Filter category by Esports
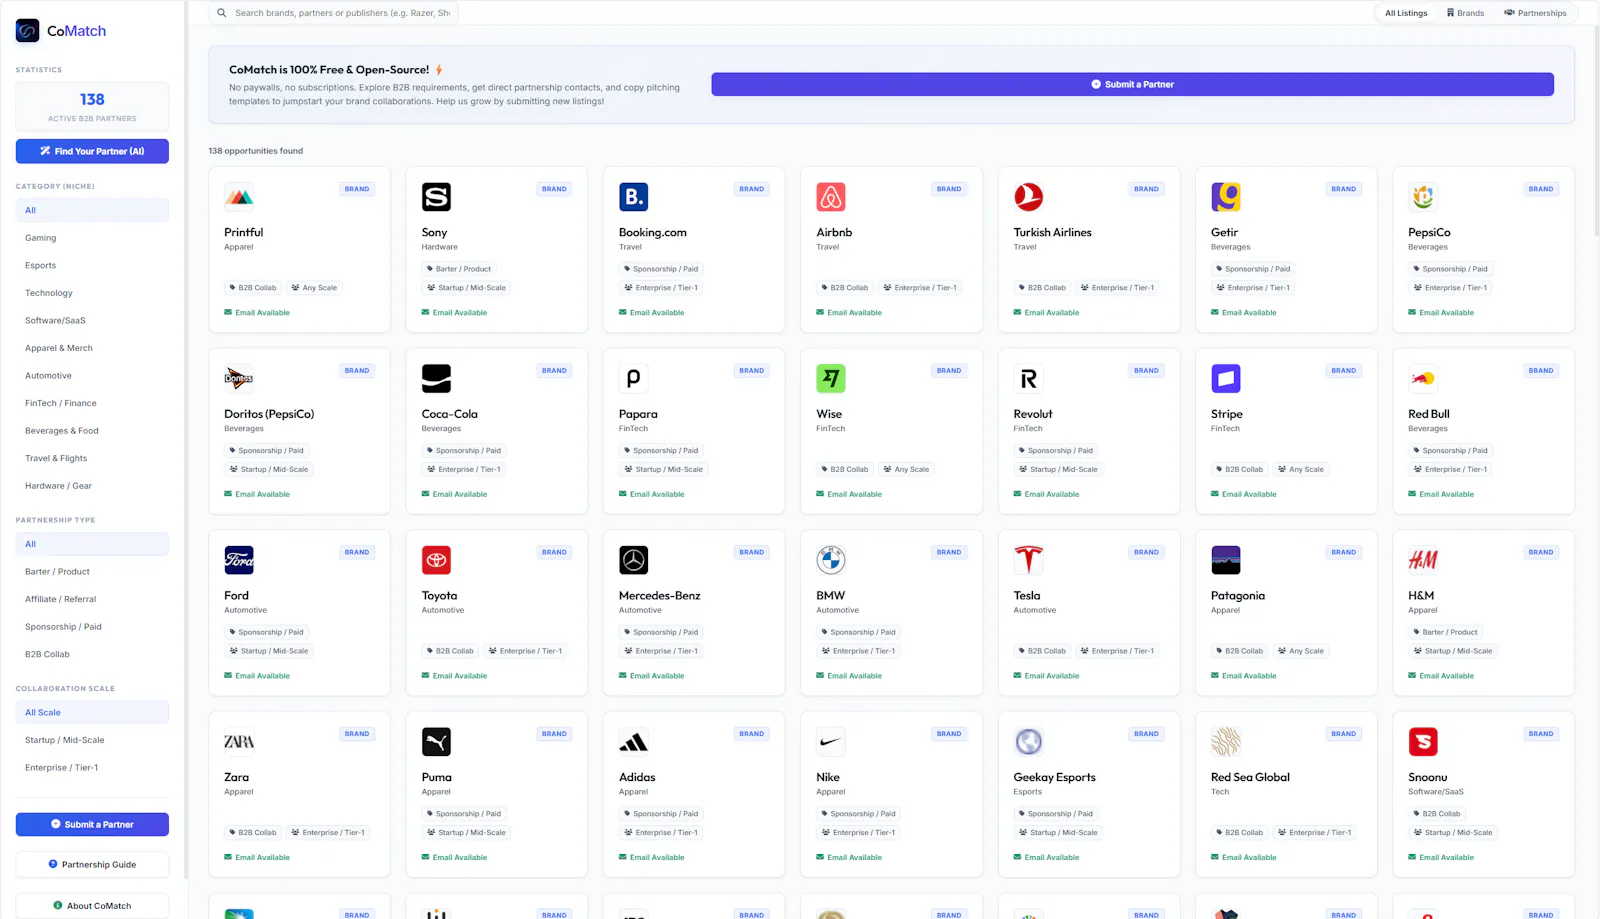 (92, 266)
